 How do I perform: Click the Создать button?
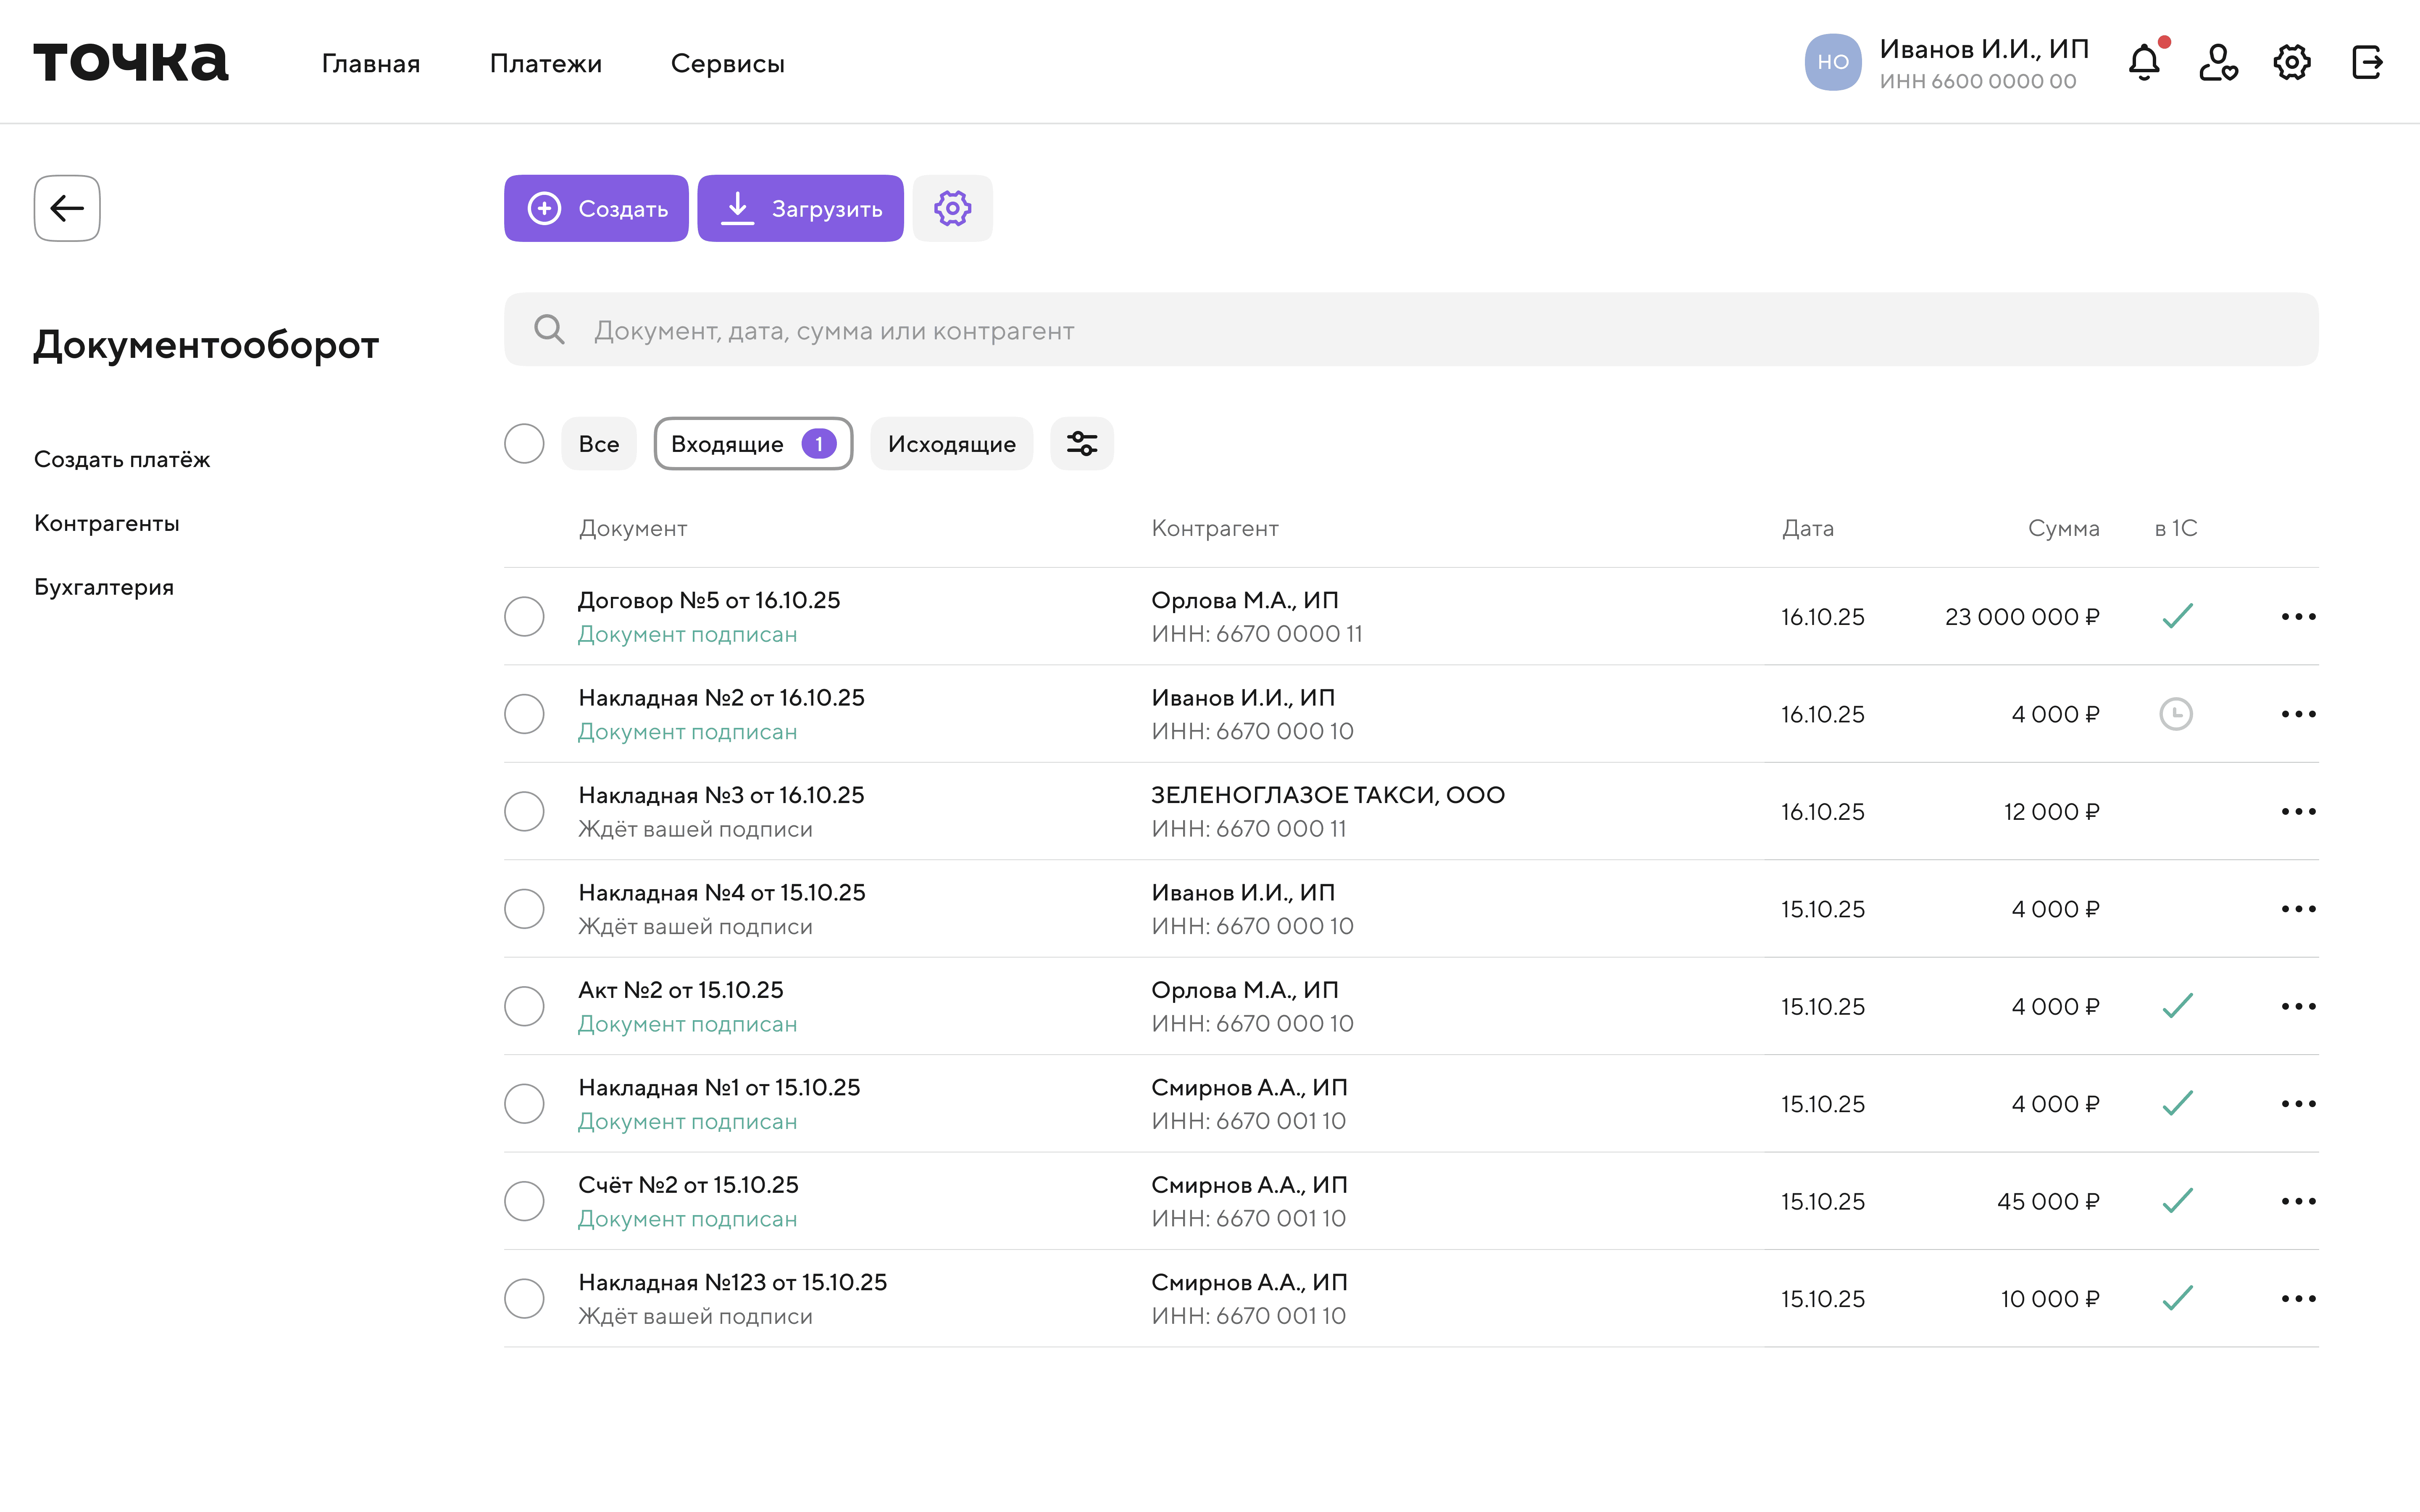[596, 208]
